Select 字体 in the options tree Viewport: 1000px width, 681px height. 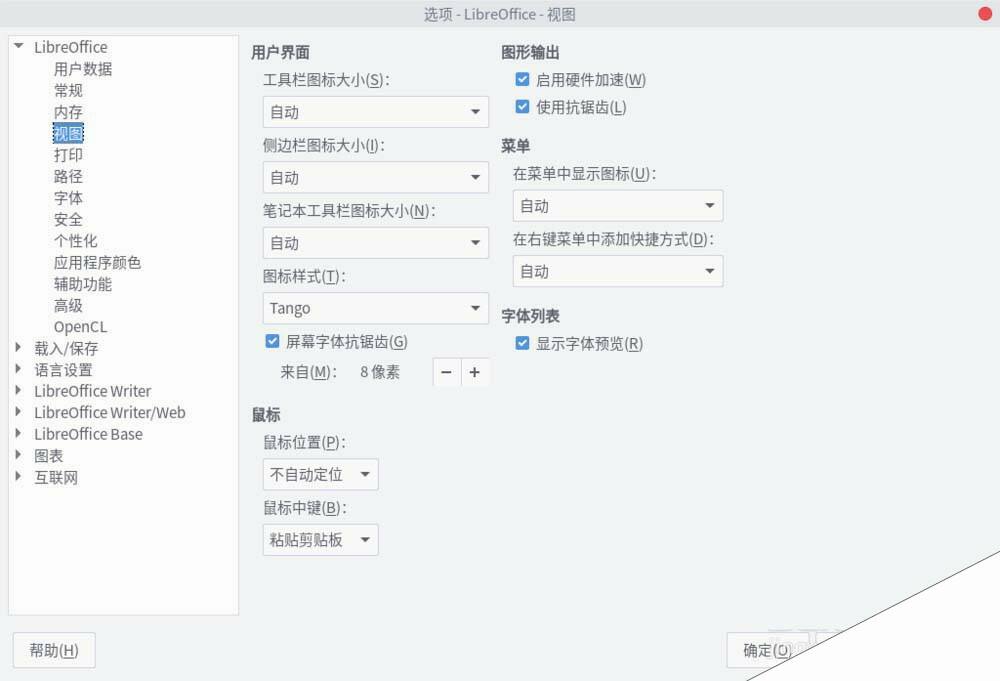[x=68, y=198]
